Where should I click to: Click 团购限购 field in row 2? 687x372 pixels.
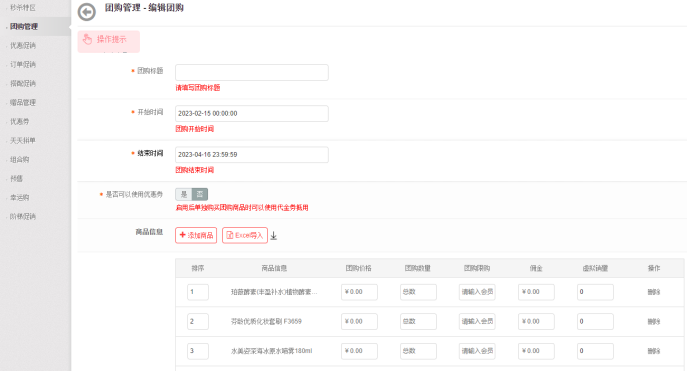[477, 321]
